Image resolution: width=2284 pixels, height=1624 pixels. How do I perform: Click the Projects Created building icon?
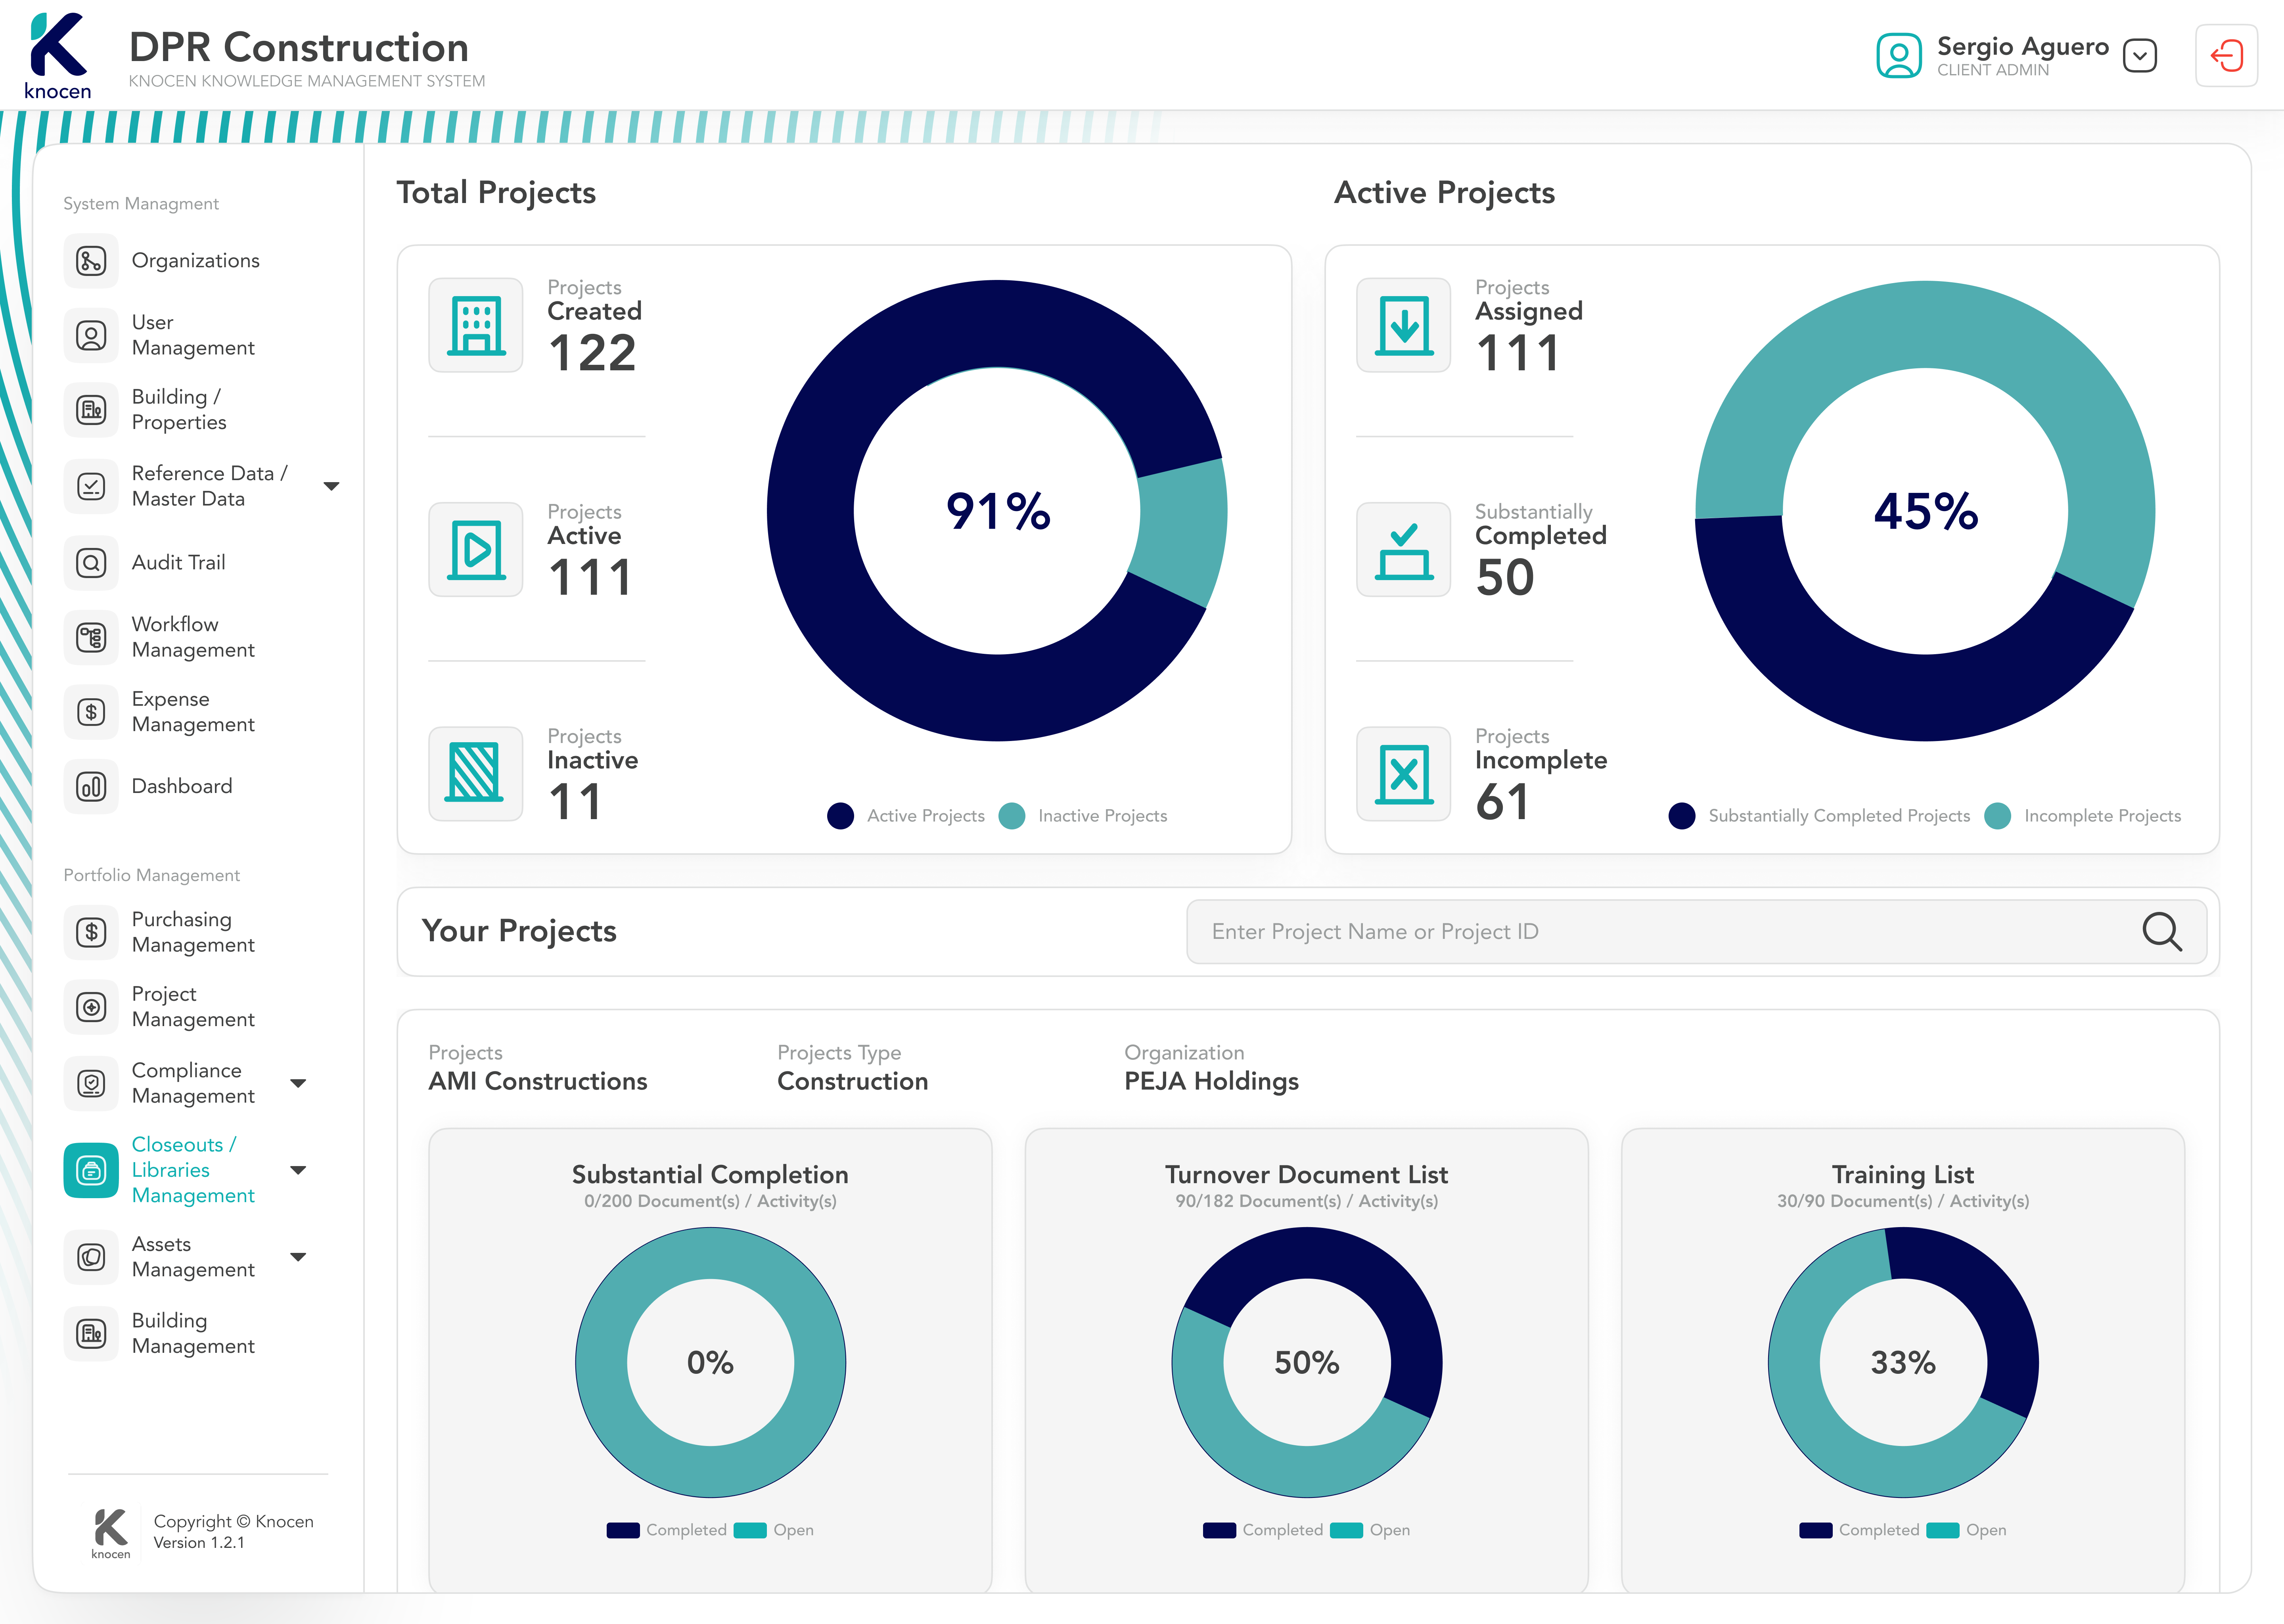(476, 325)
